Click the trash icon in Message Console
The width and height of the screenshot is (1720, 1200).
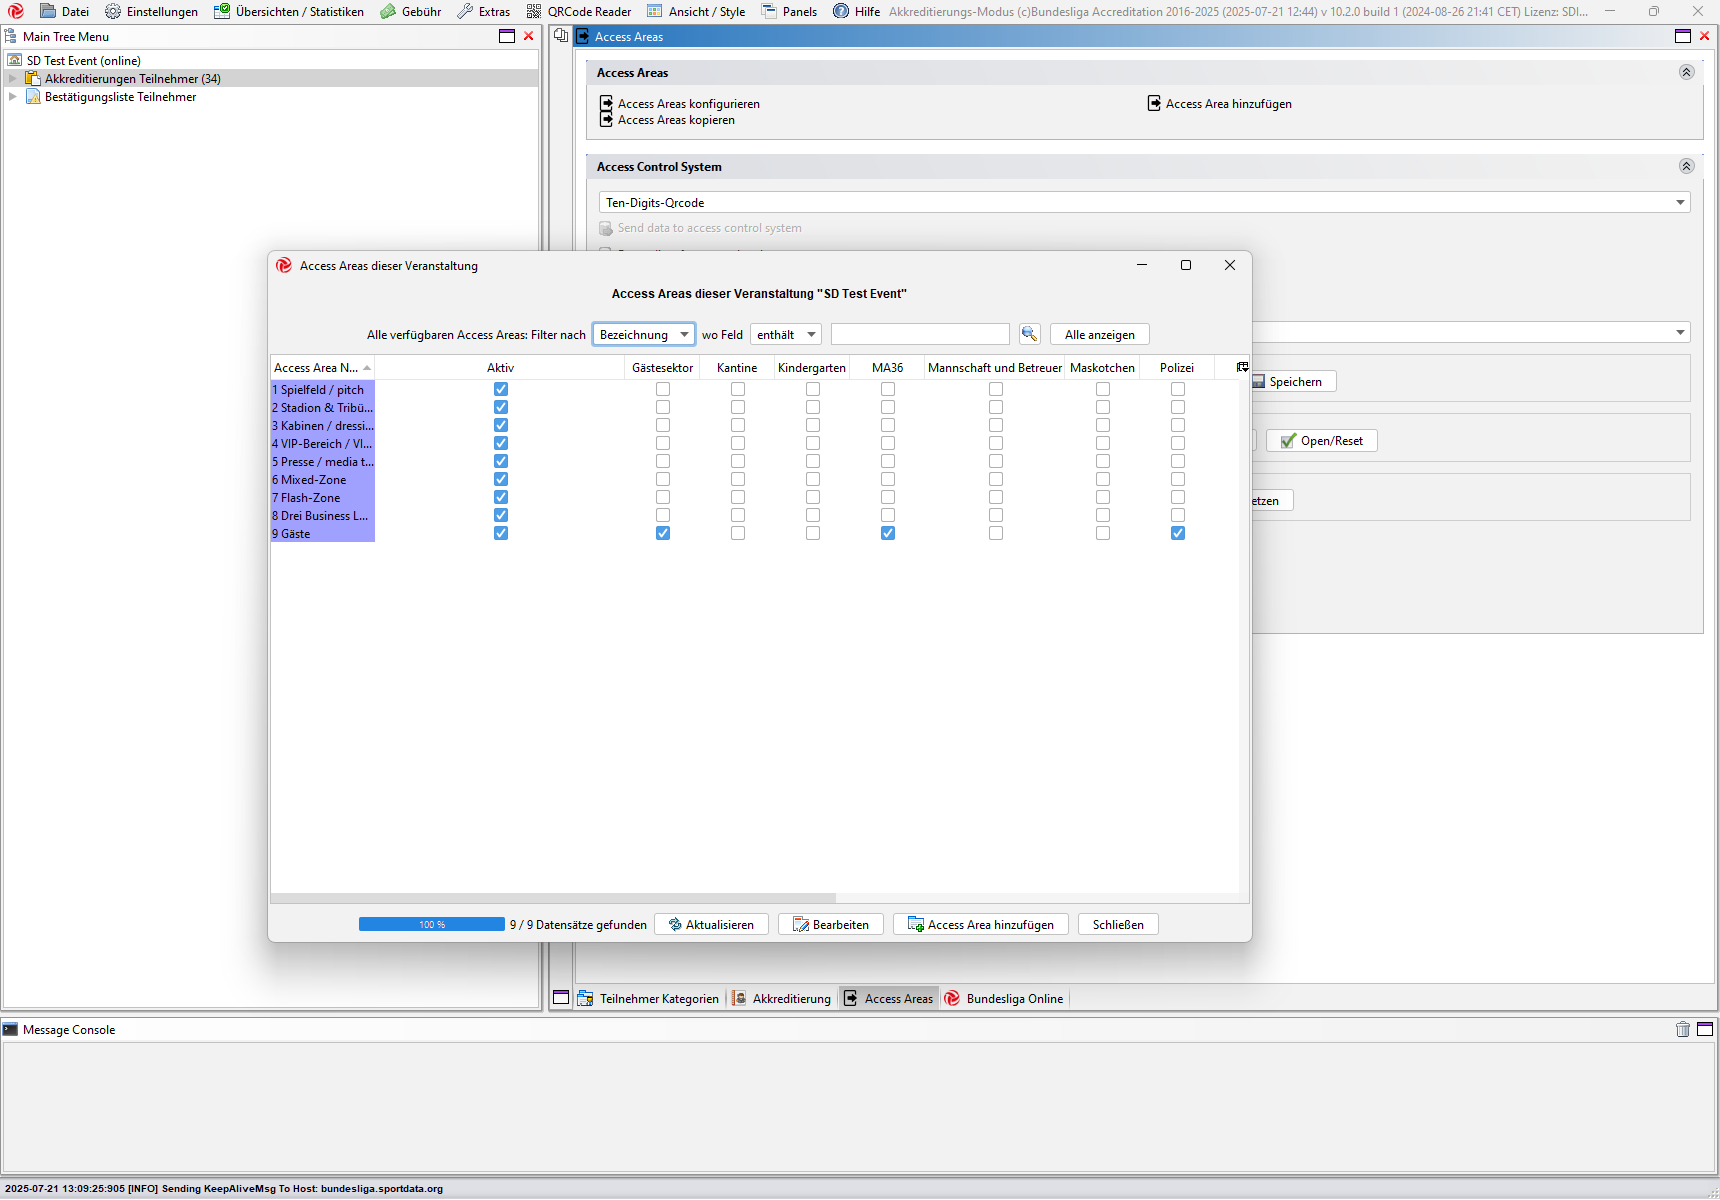[1683, 1029]
